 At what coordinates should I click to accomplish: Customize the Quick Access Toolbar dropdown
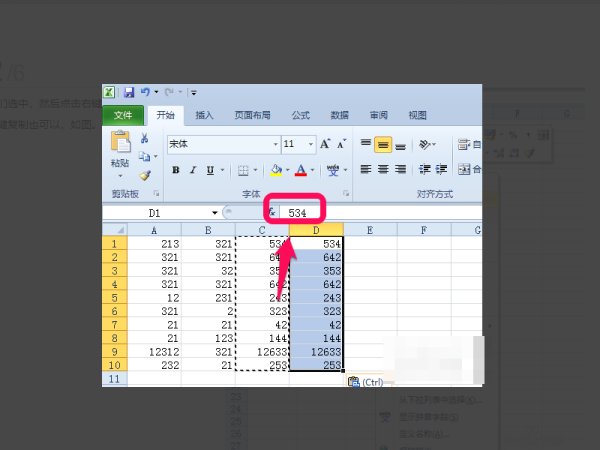click(194, 93)
